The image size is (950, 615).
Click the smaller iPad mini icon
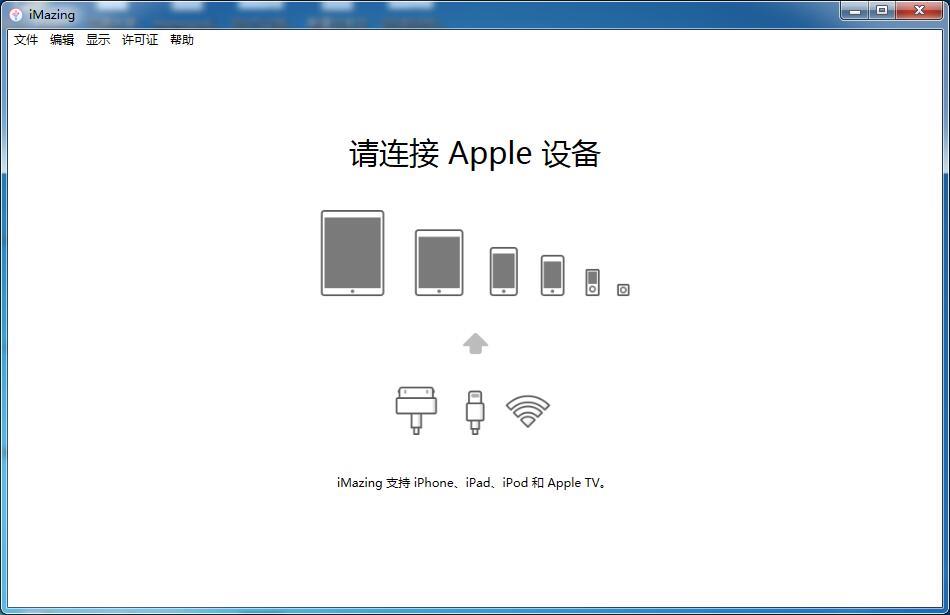439,262
